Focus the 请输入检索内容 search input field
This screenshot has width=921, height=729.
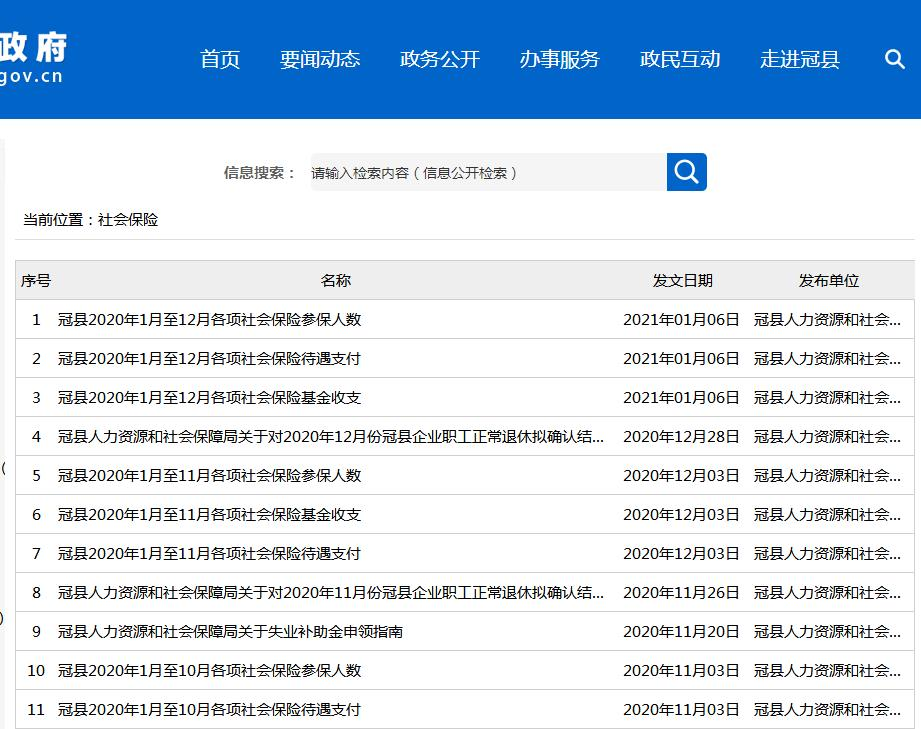pyautogui.click(x=488, y=172)
